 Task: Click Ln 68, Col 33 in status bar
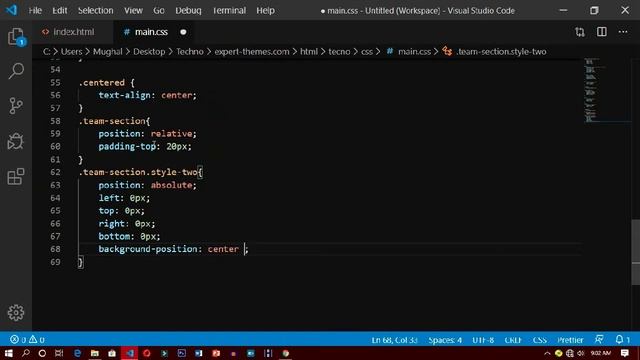pos(394,340)
